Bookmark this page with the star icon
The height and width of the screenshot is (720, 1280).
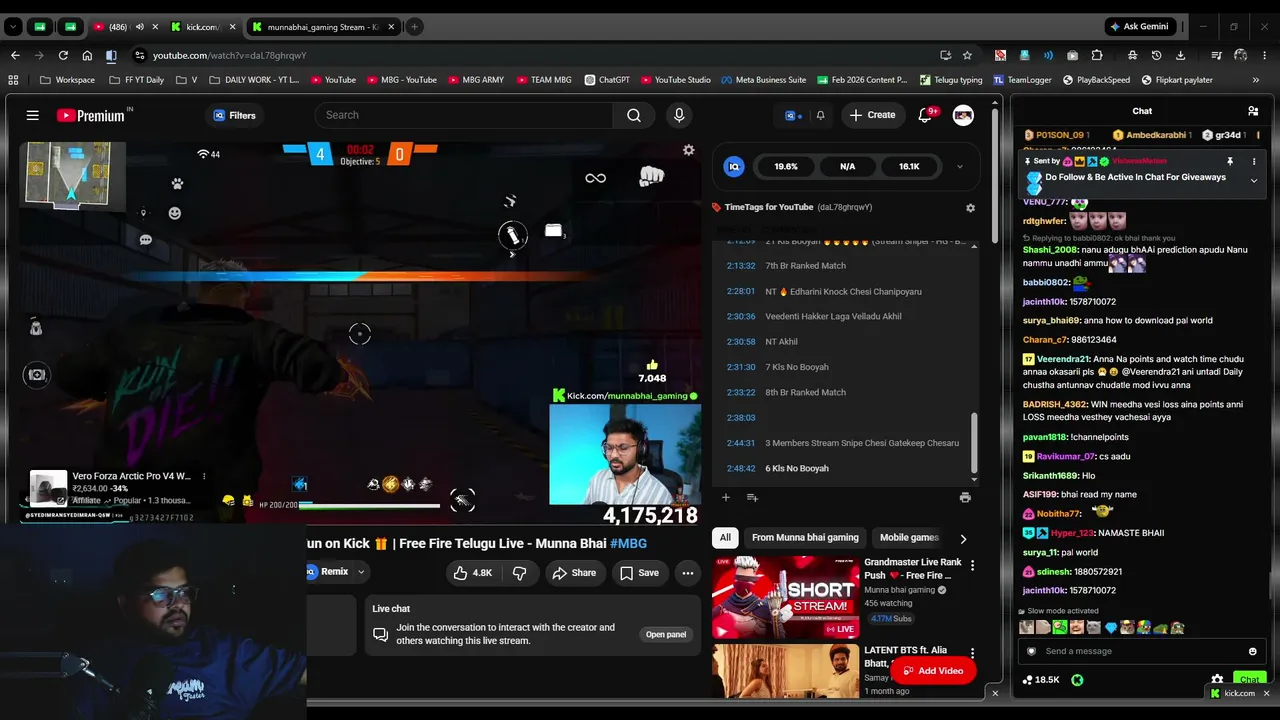coord(967,55)
